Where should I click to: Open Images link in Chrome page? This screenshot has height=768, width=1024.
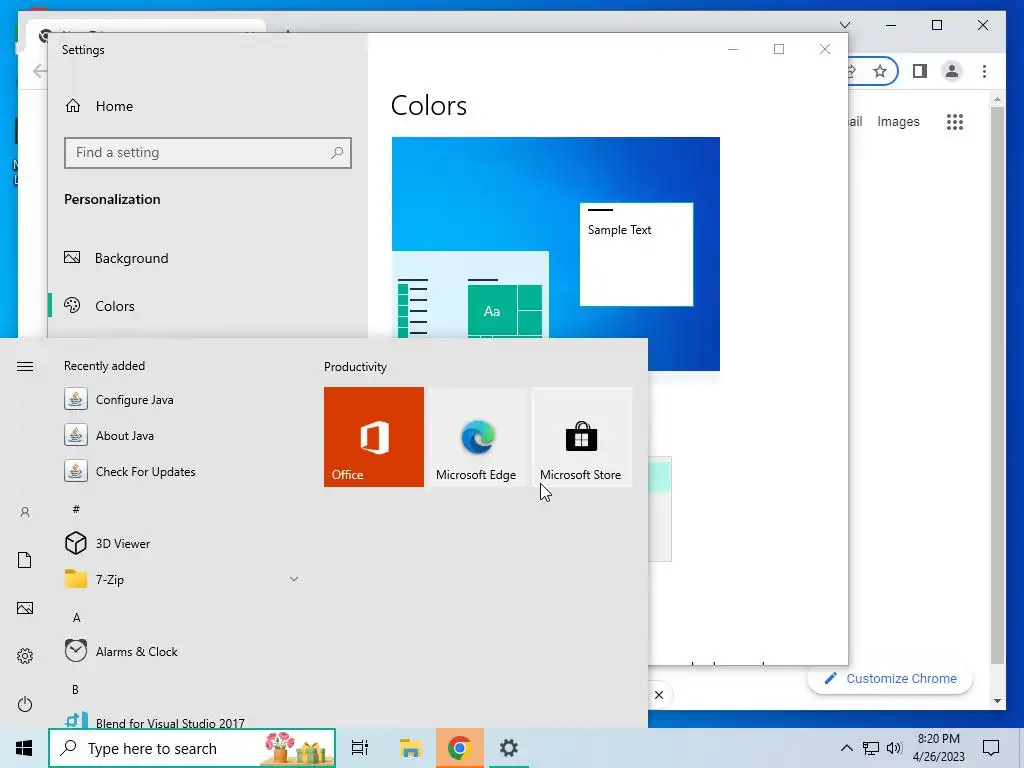[898, 121]
